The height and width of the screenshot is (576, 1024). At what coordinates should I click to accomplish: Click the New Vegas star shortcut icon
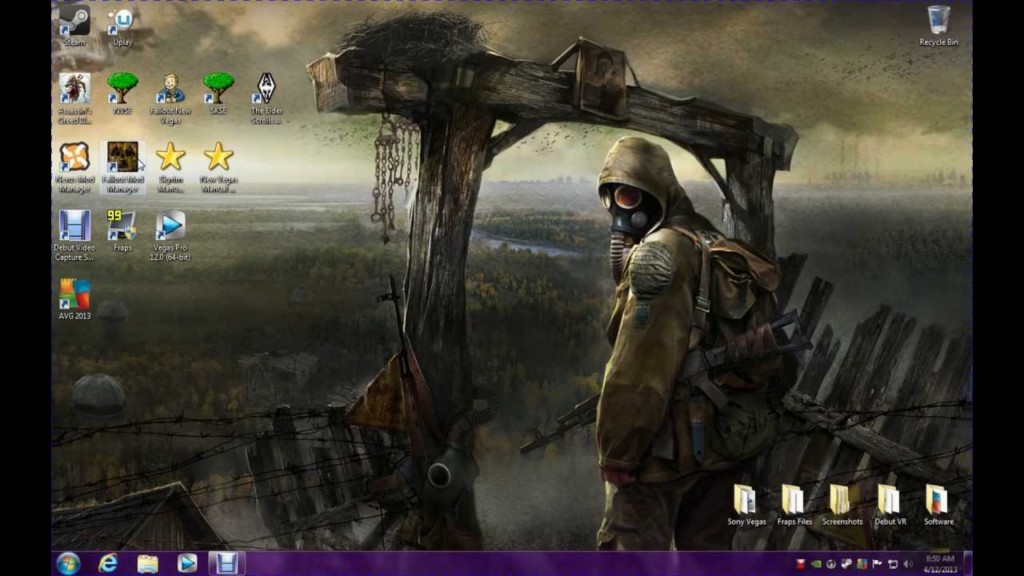(x=218, y=167)
